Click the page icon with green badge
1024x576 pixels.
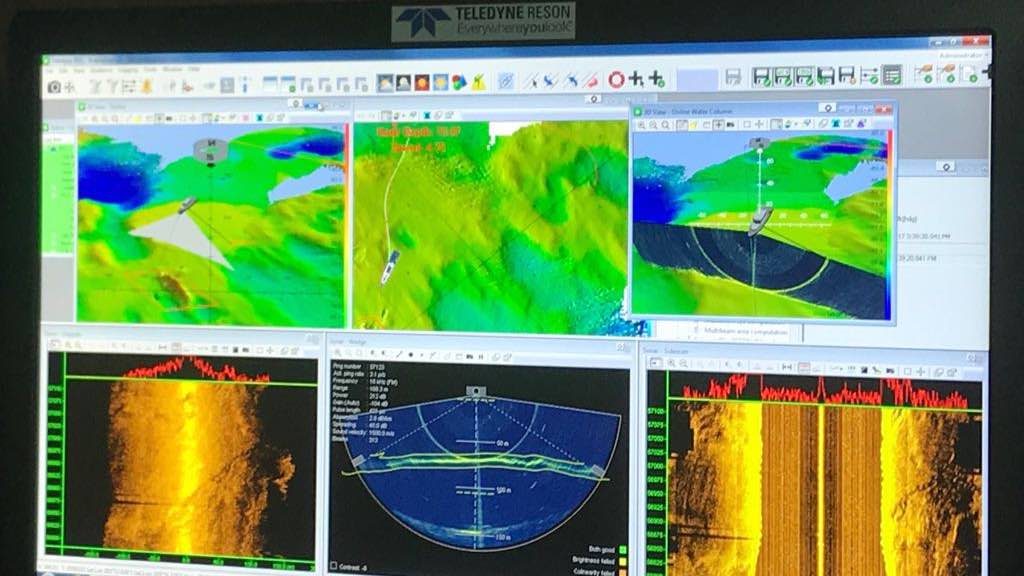(x=970, y=73)
